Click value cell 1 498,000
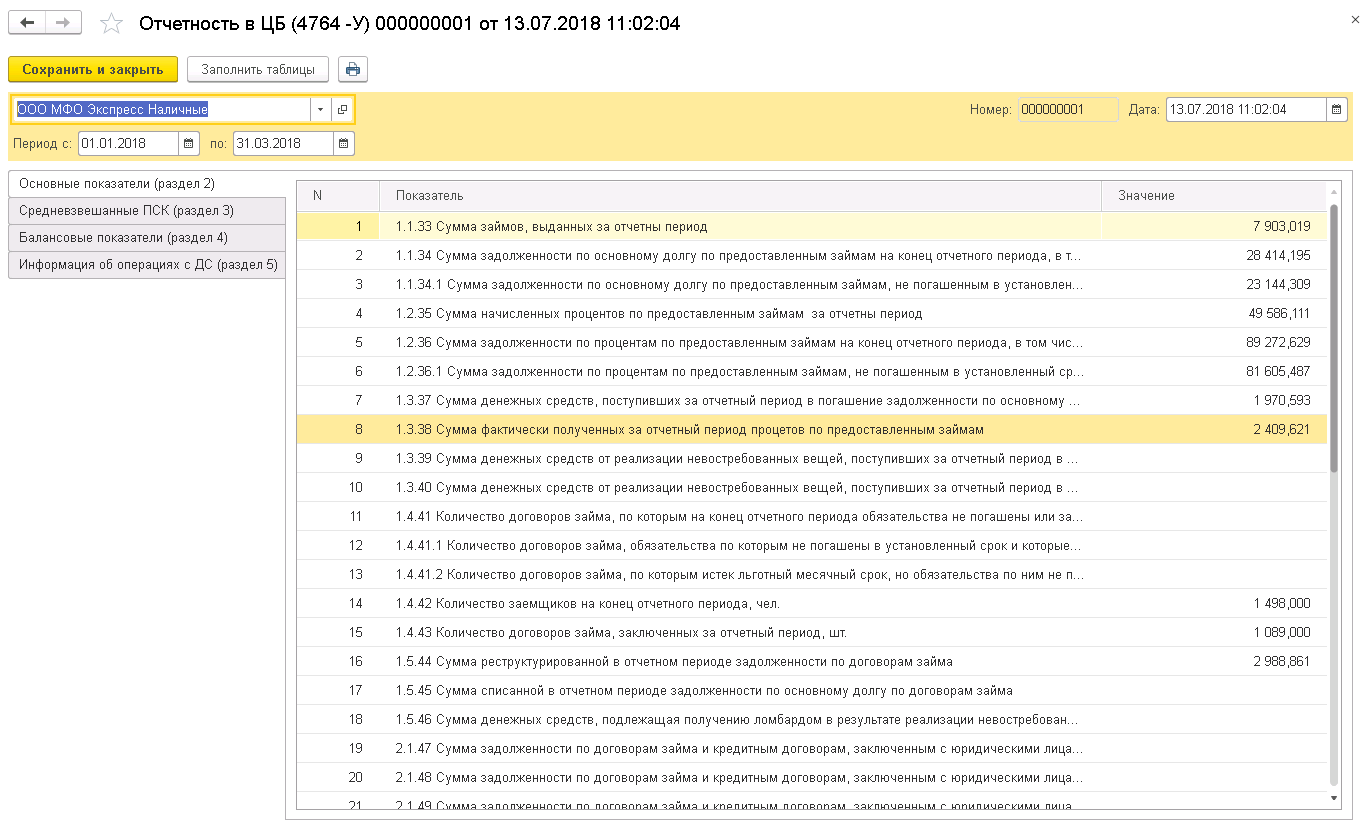Screen dimensions: 1365x829 1214,604
